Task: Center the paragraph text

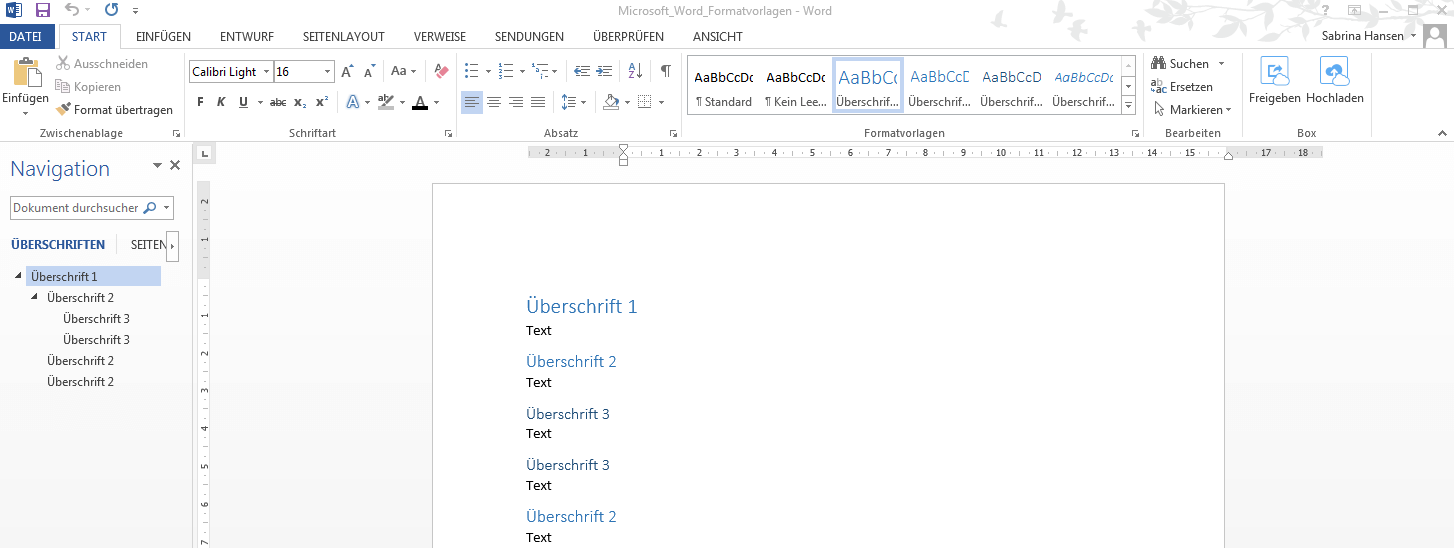Action: (494, 102)
